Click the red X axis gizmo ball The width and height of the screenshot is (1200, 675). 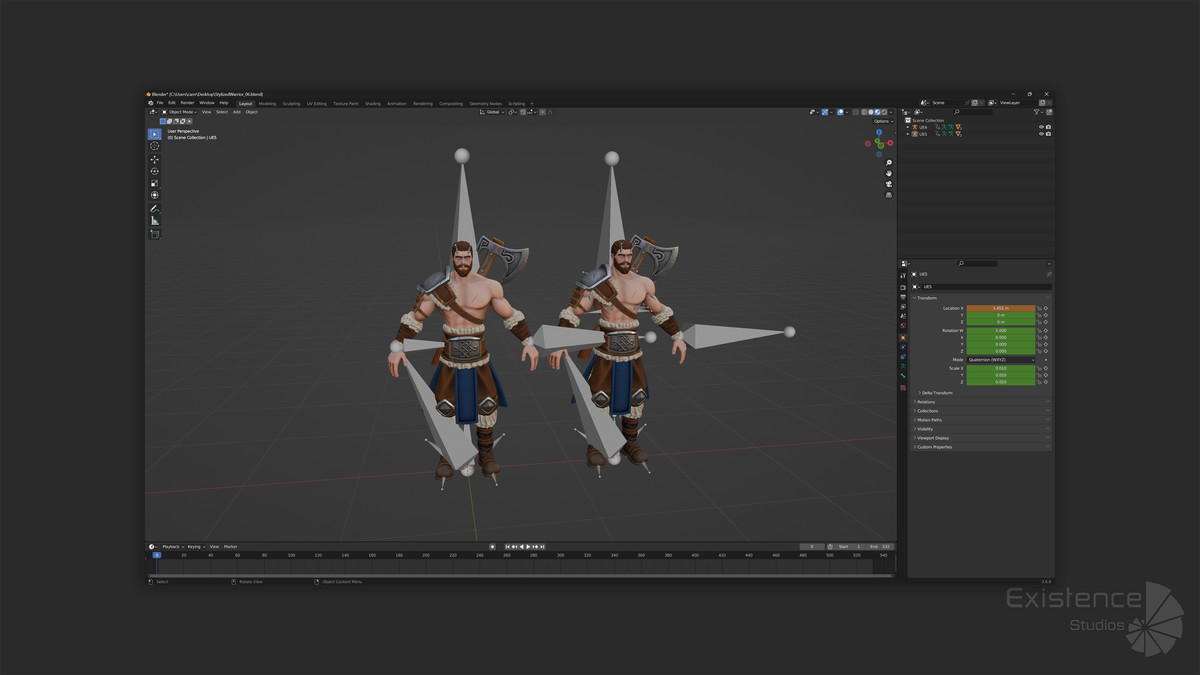890,142
